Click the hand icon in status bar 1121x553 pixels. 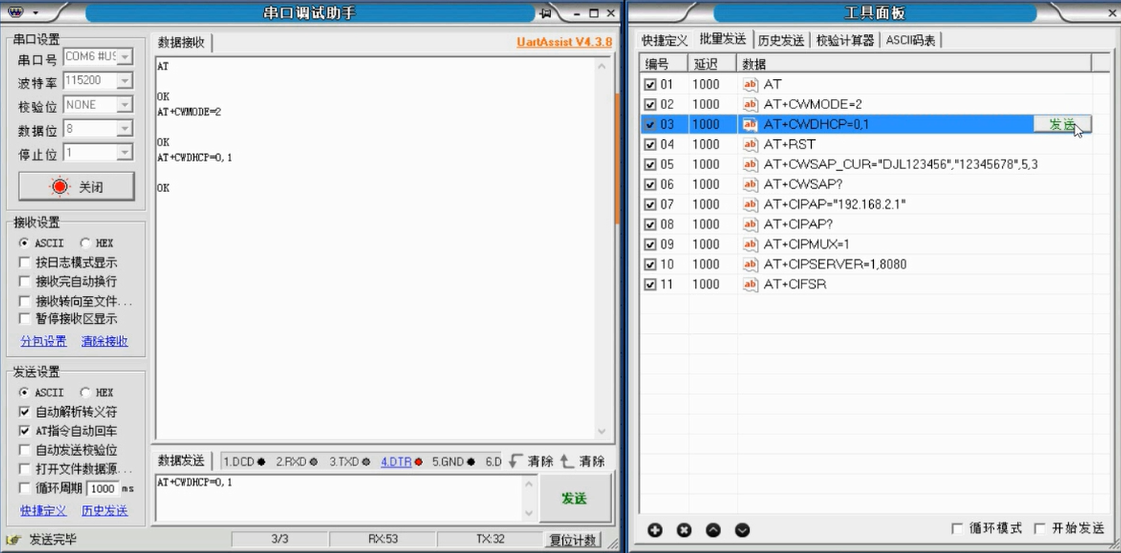click(14, 539)
